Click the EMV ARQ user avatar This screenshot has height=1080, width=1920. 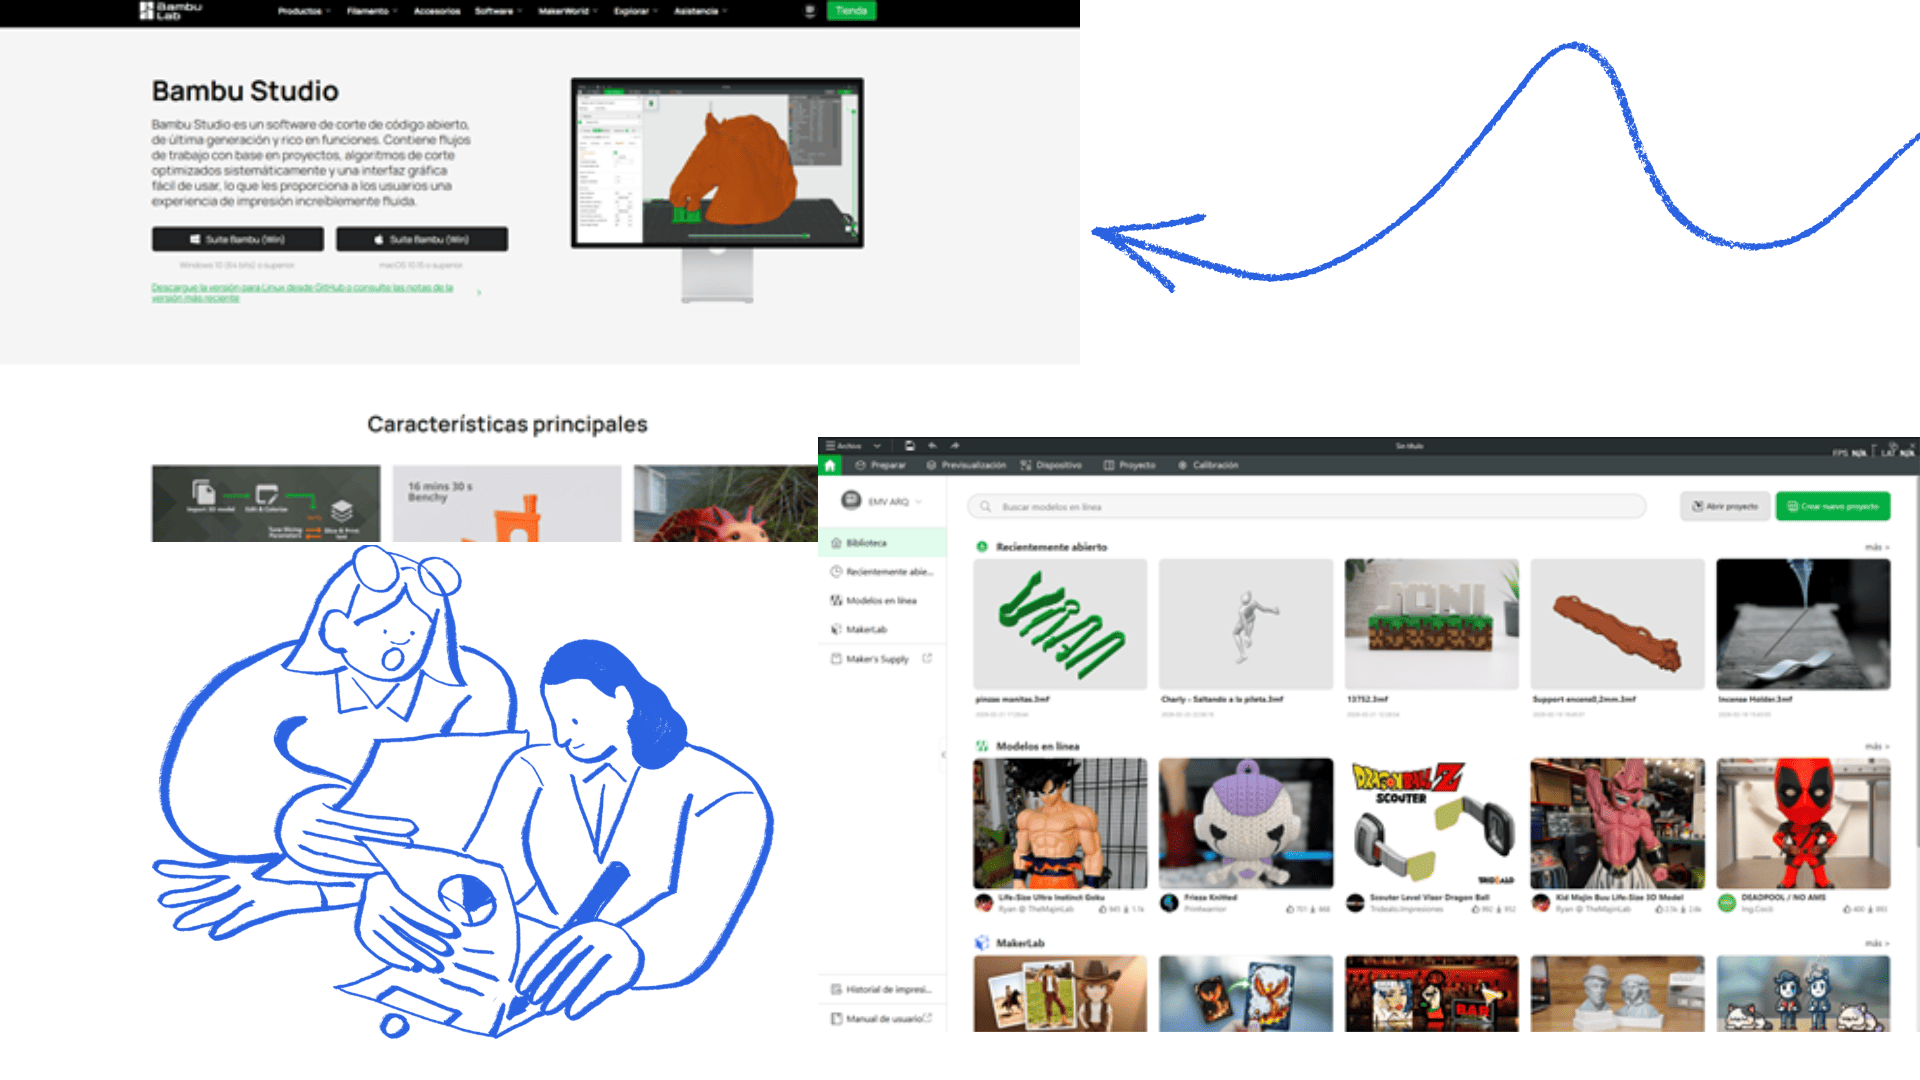(851, 501)
